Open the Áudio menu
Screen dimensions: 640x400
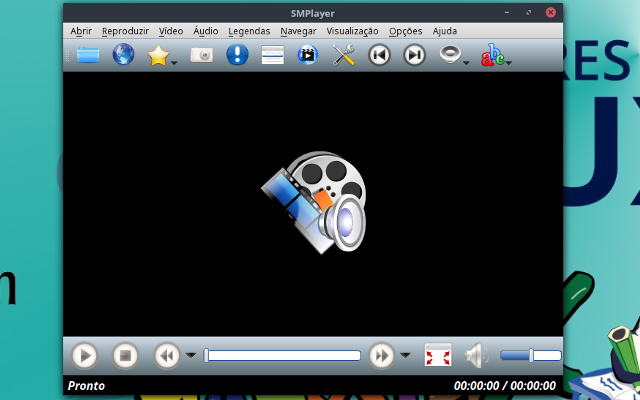206,31
